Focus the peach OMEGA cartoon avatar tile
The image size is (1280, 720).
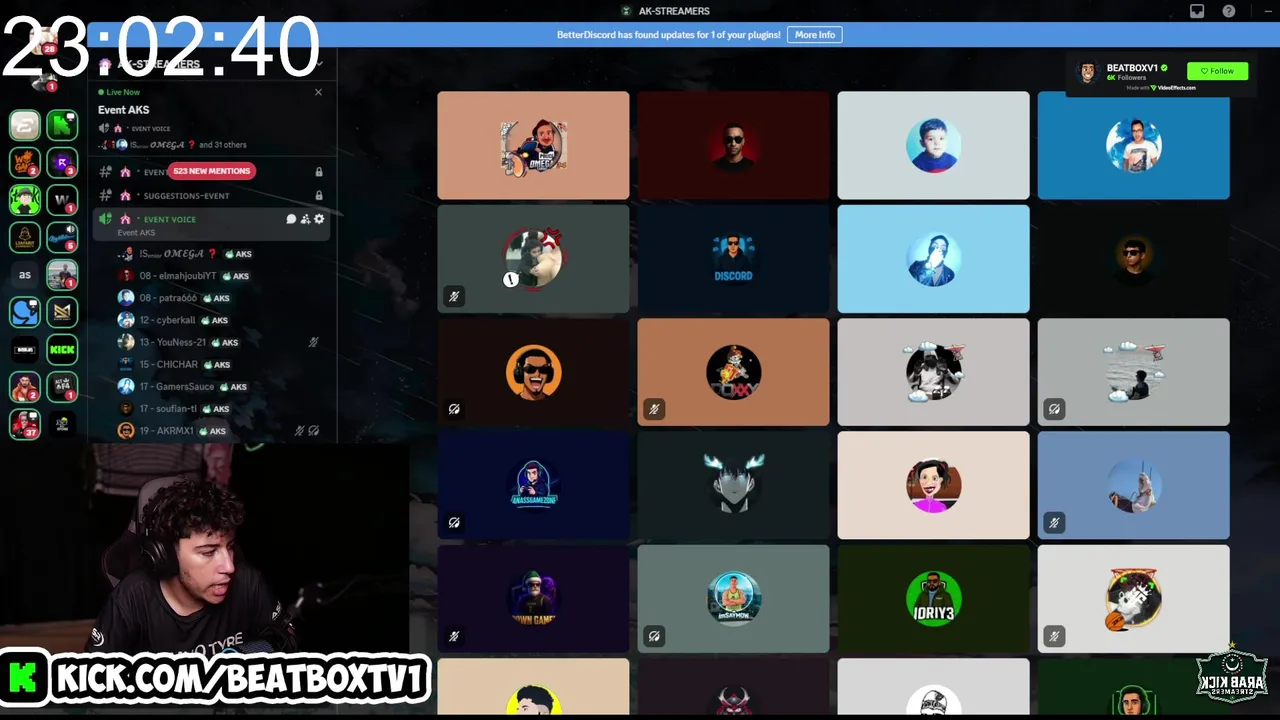click(x=533, y=146)
